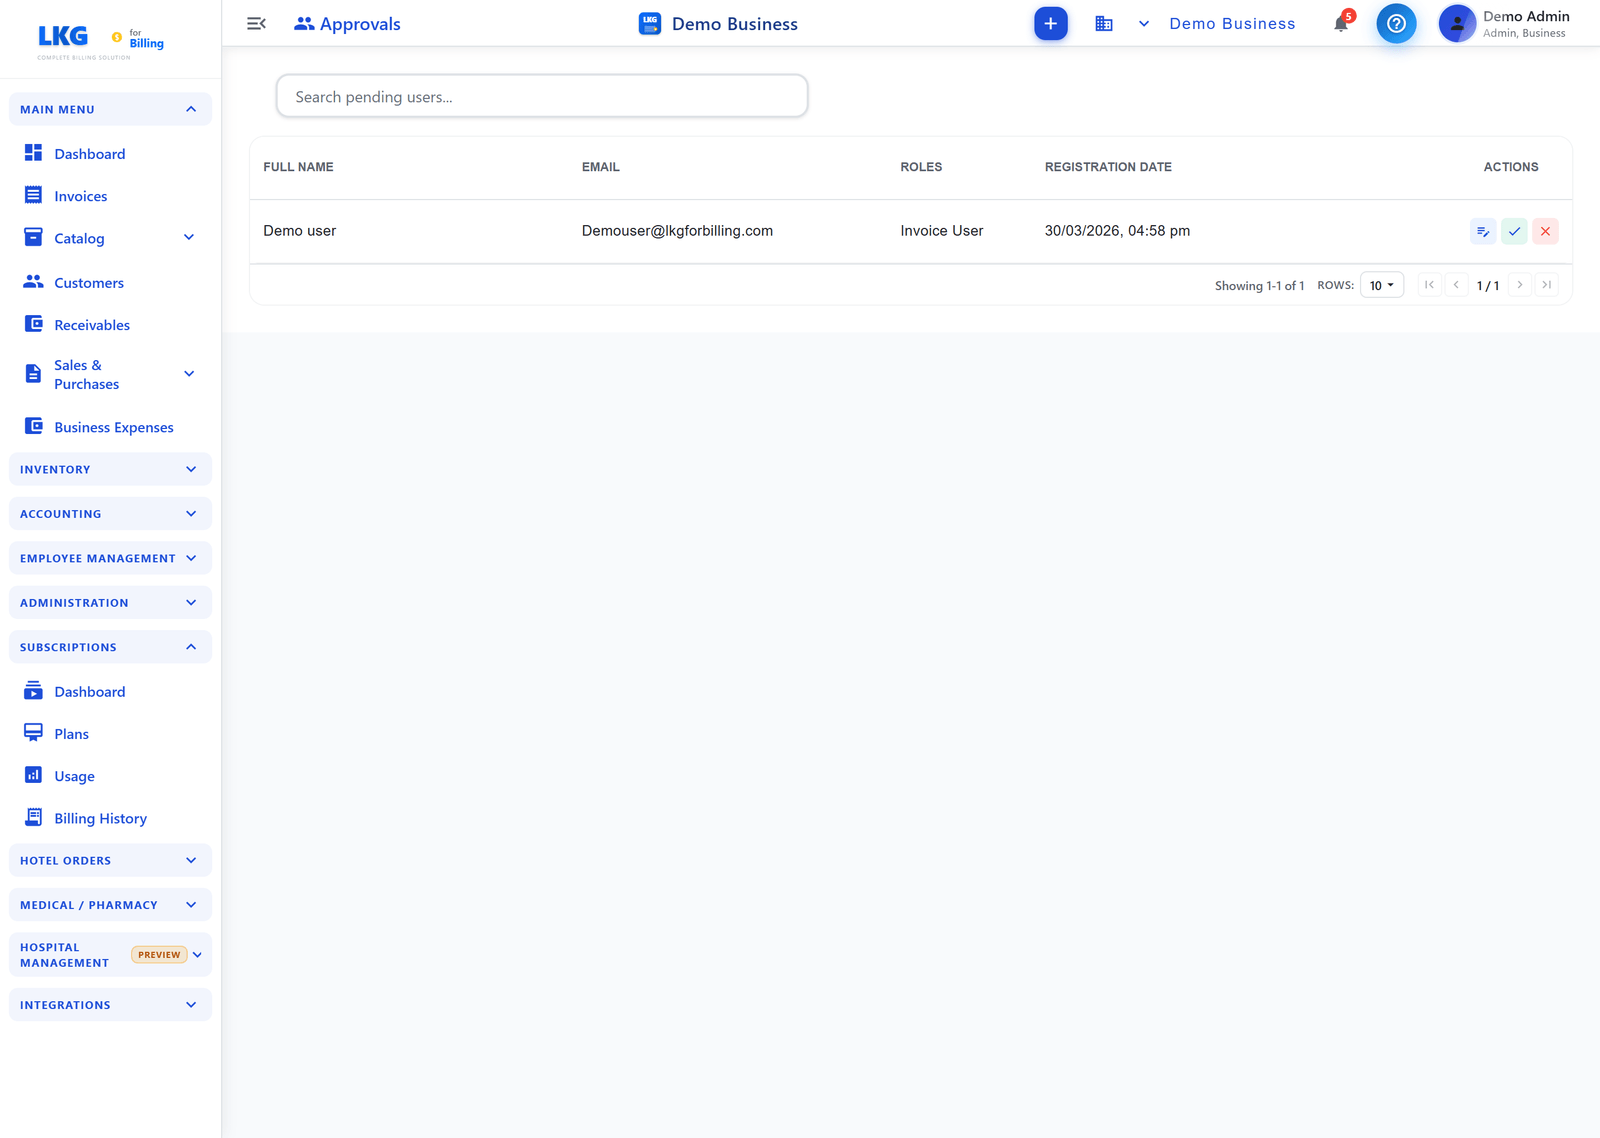Image resolution: width=1600 pixels, height=1138 pixels.
Task: Click the Sales & Purchases document icon
Action: (x=33, y=374)
